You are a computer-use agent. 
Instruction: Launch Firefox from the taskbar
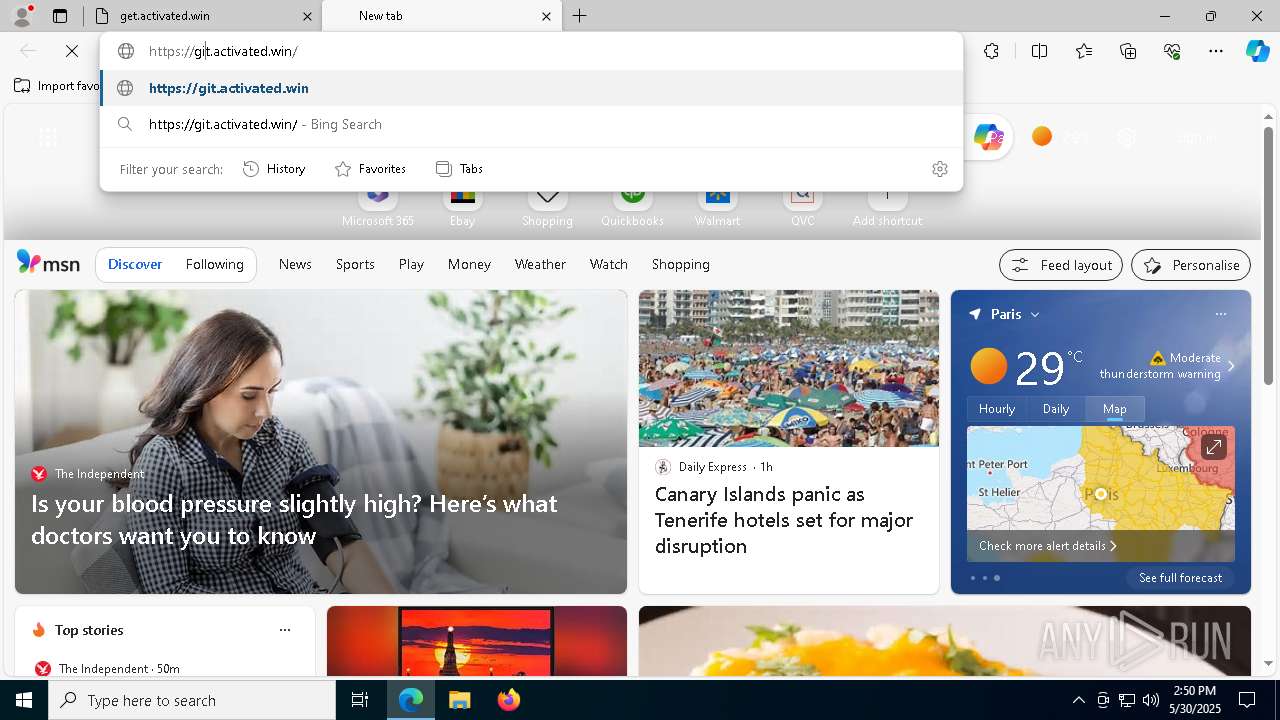click(x=508, y=700)
